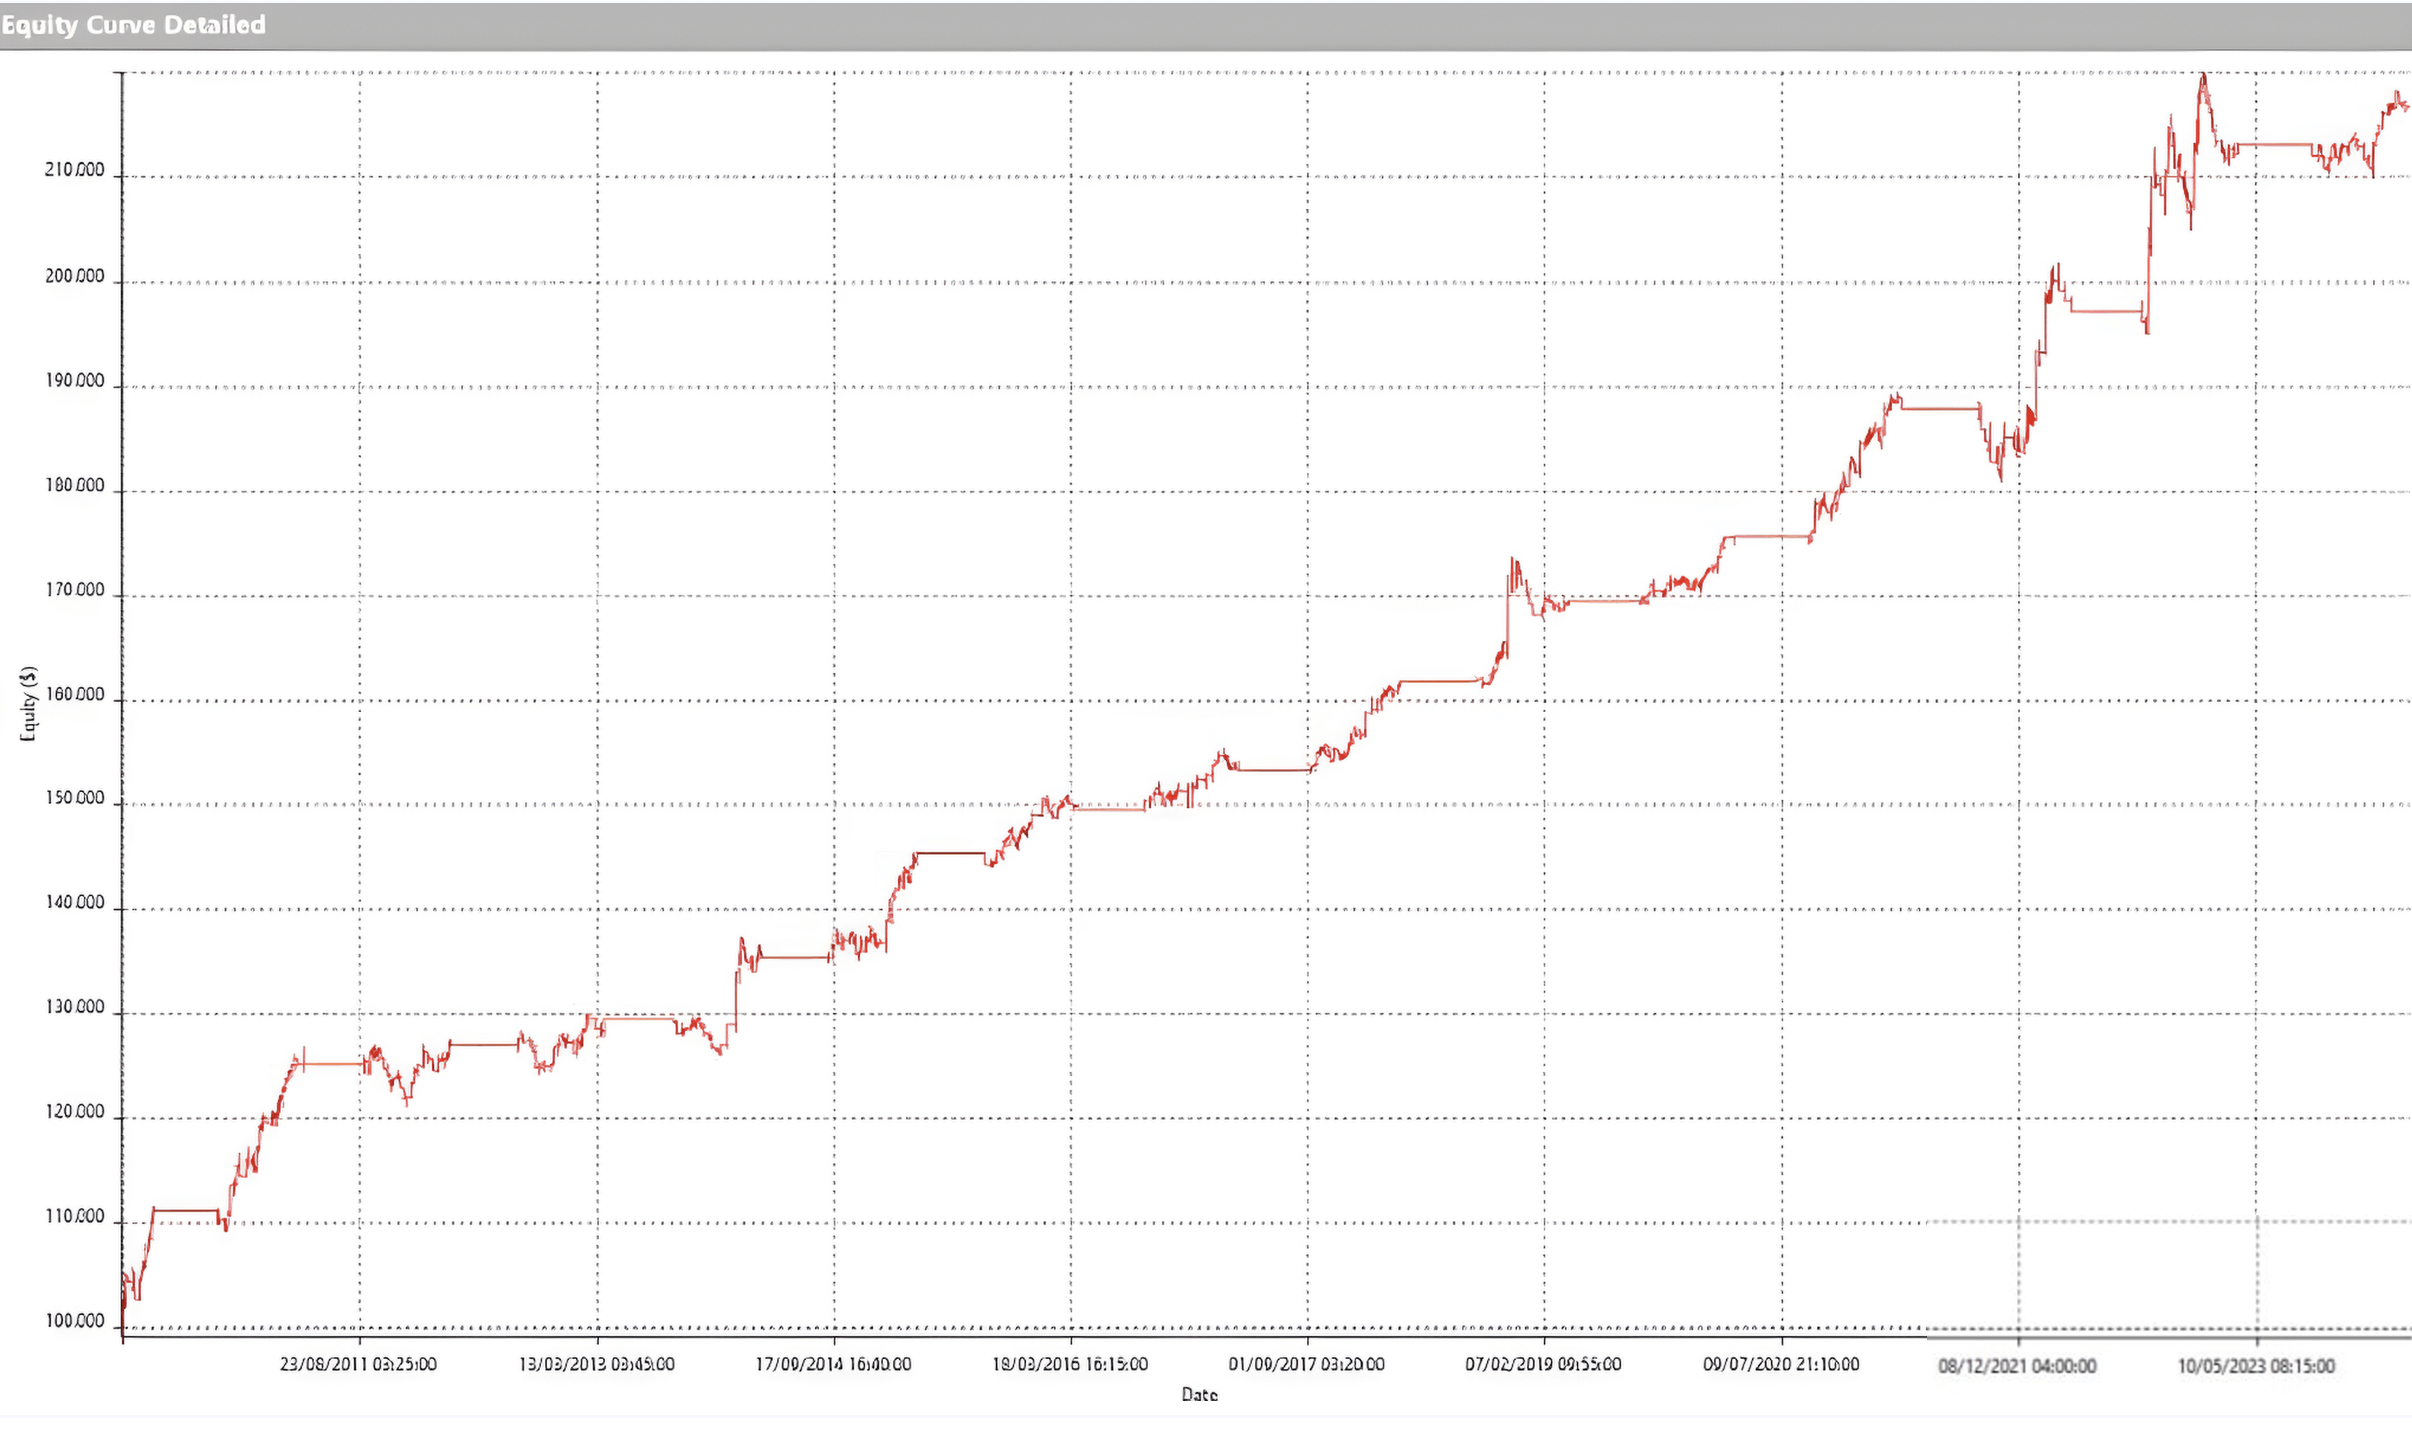
Task: Select the 23/08/2011 03:25:00 date label
Action: point(358,1364)
